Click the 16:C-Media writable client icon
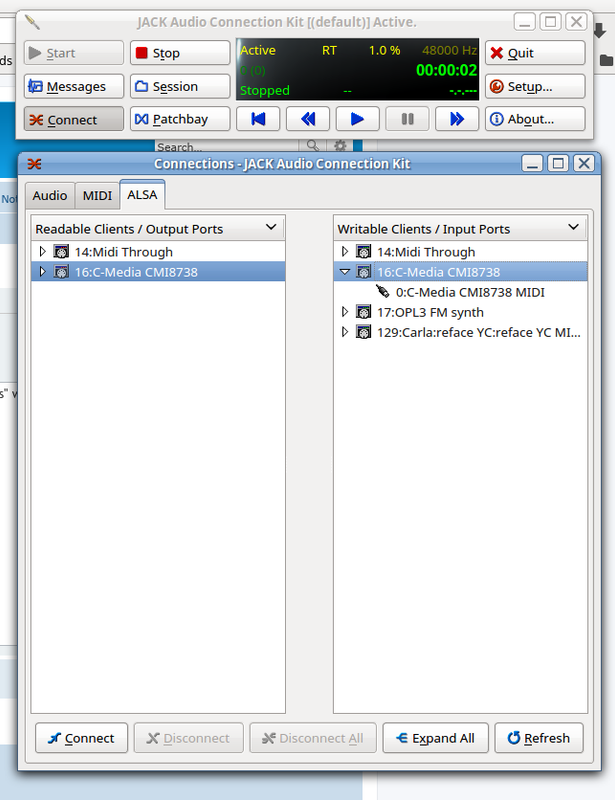This screenshot has width=615, height=800. (x=363, y=271)
